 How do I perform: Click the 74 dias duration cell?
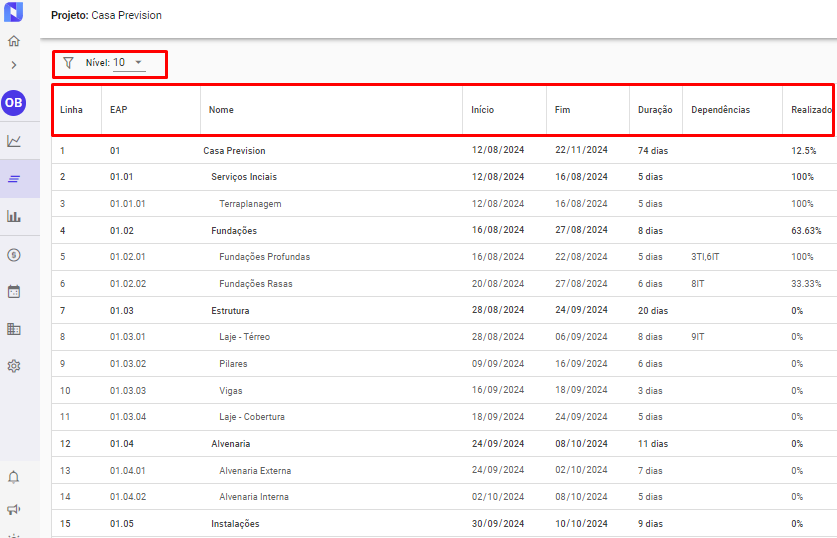pos(653,151)
